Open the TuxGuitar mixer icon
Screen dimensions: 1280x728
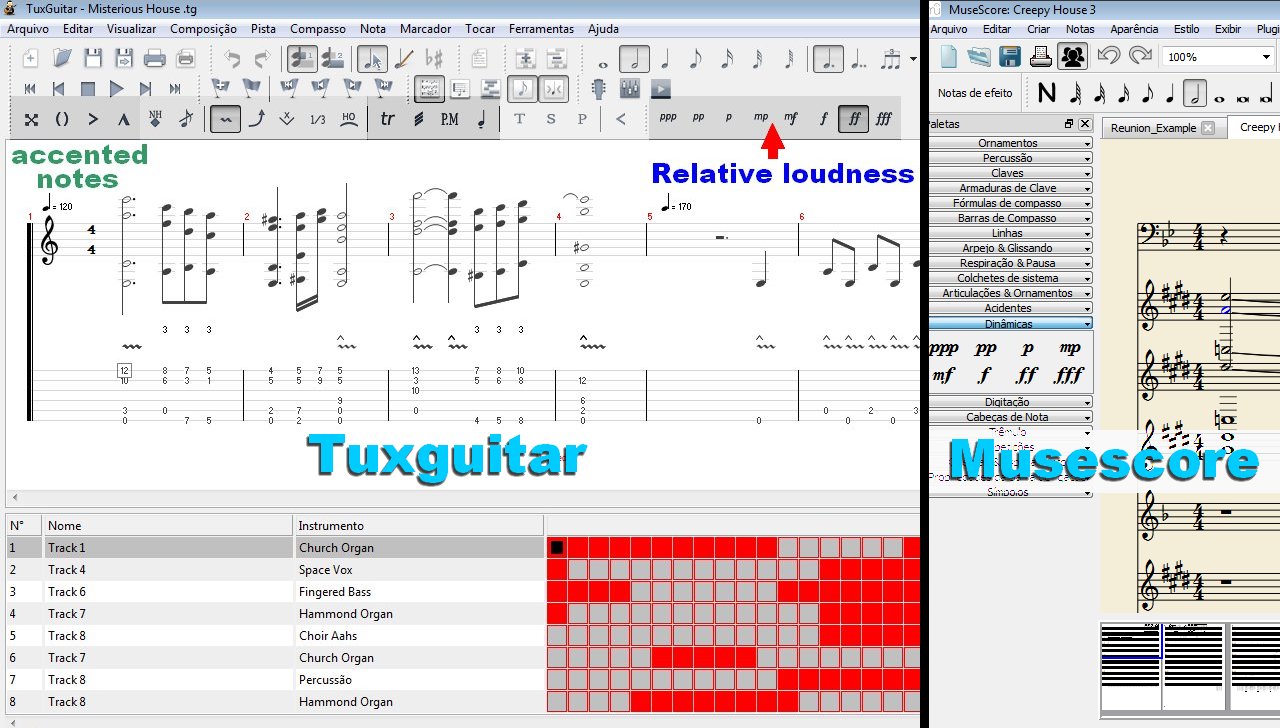629,89
